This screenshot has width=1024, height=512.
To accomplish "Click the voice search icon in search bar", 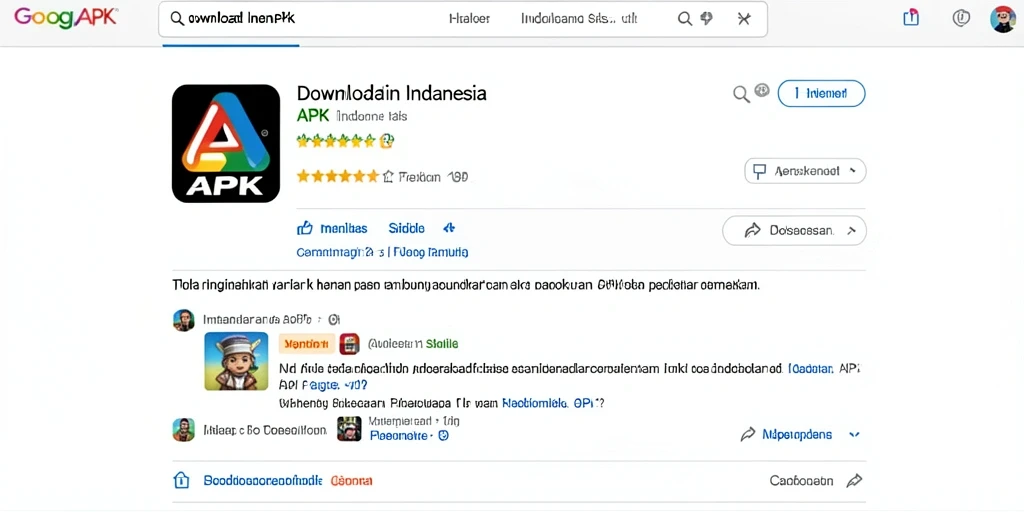I will (x=706, y=18).
